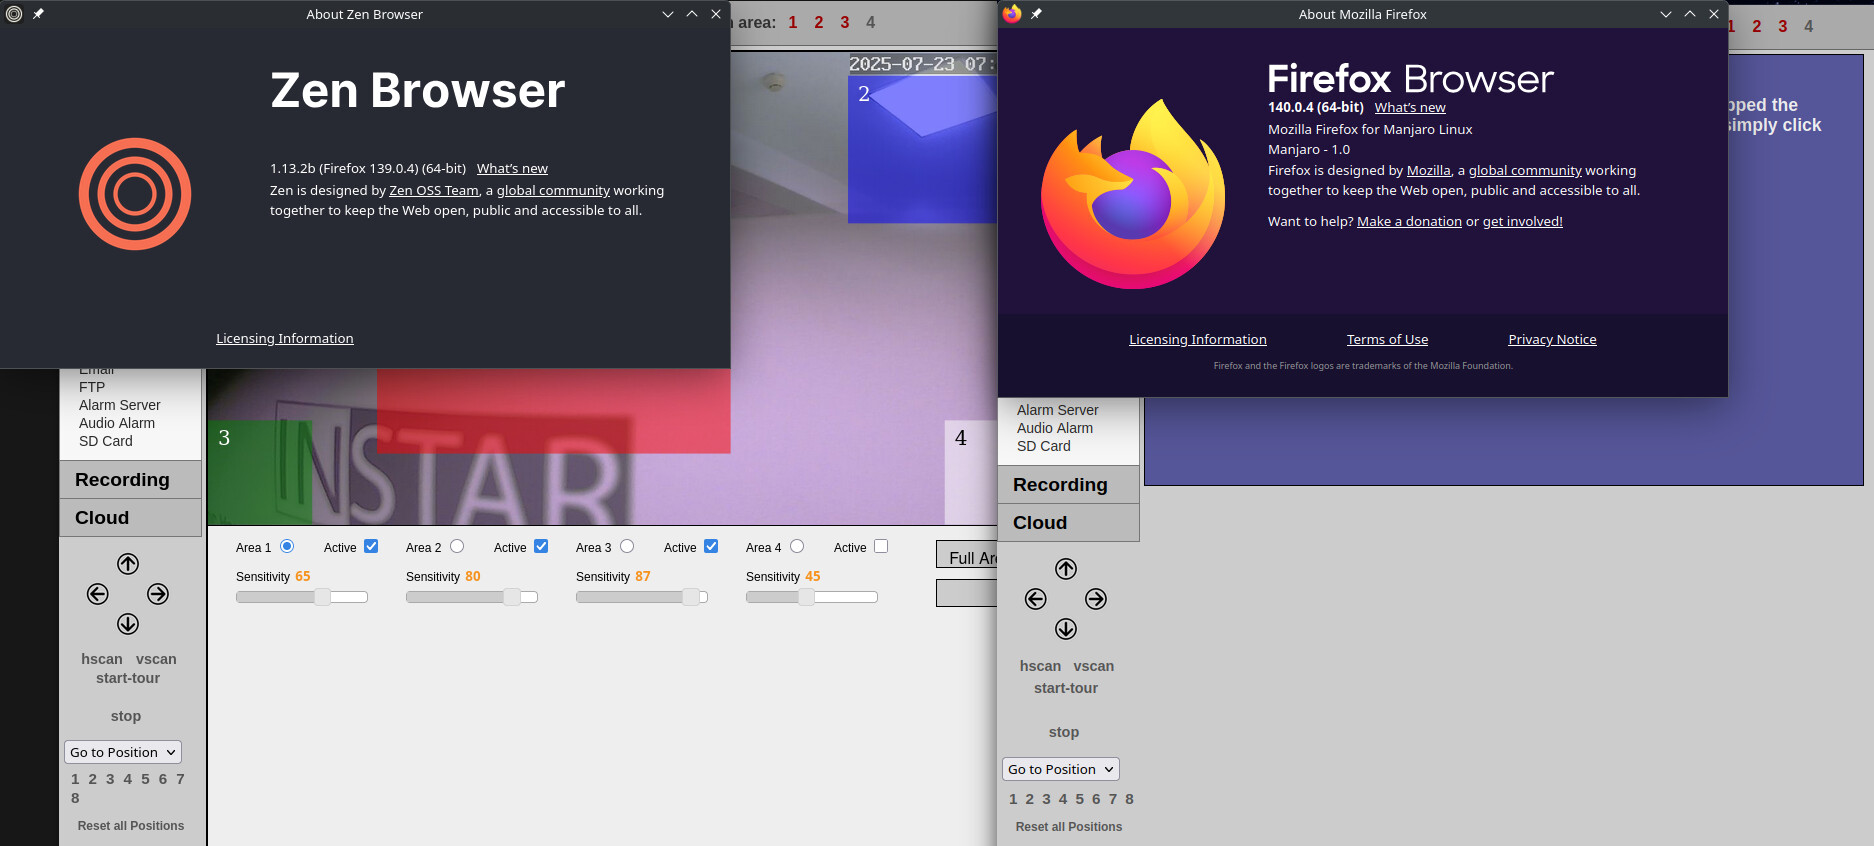The height and width of the screenshot is (846, 1874).
Task: Click Firefox icon in About Mozilla Firefox title bar
Action: [x=1012, y=14]
